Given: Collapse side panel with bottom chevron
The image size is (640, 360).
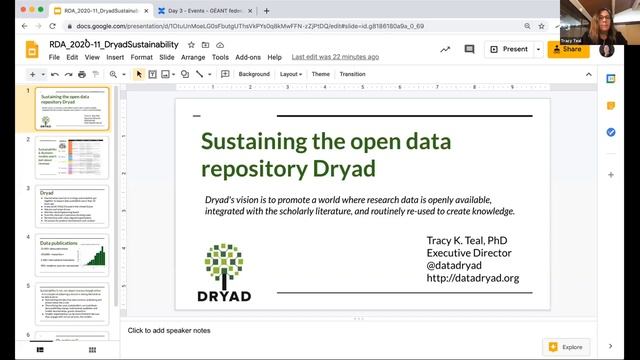Looking at the screenshot, I should (x=611, y=346).
